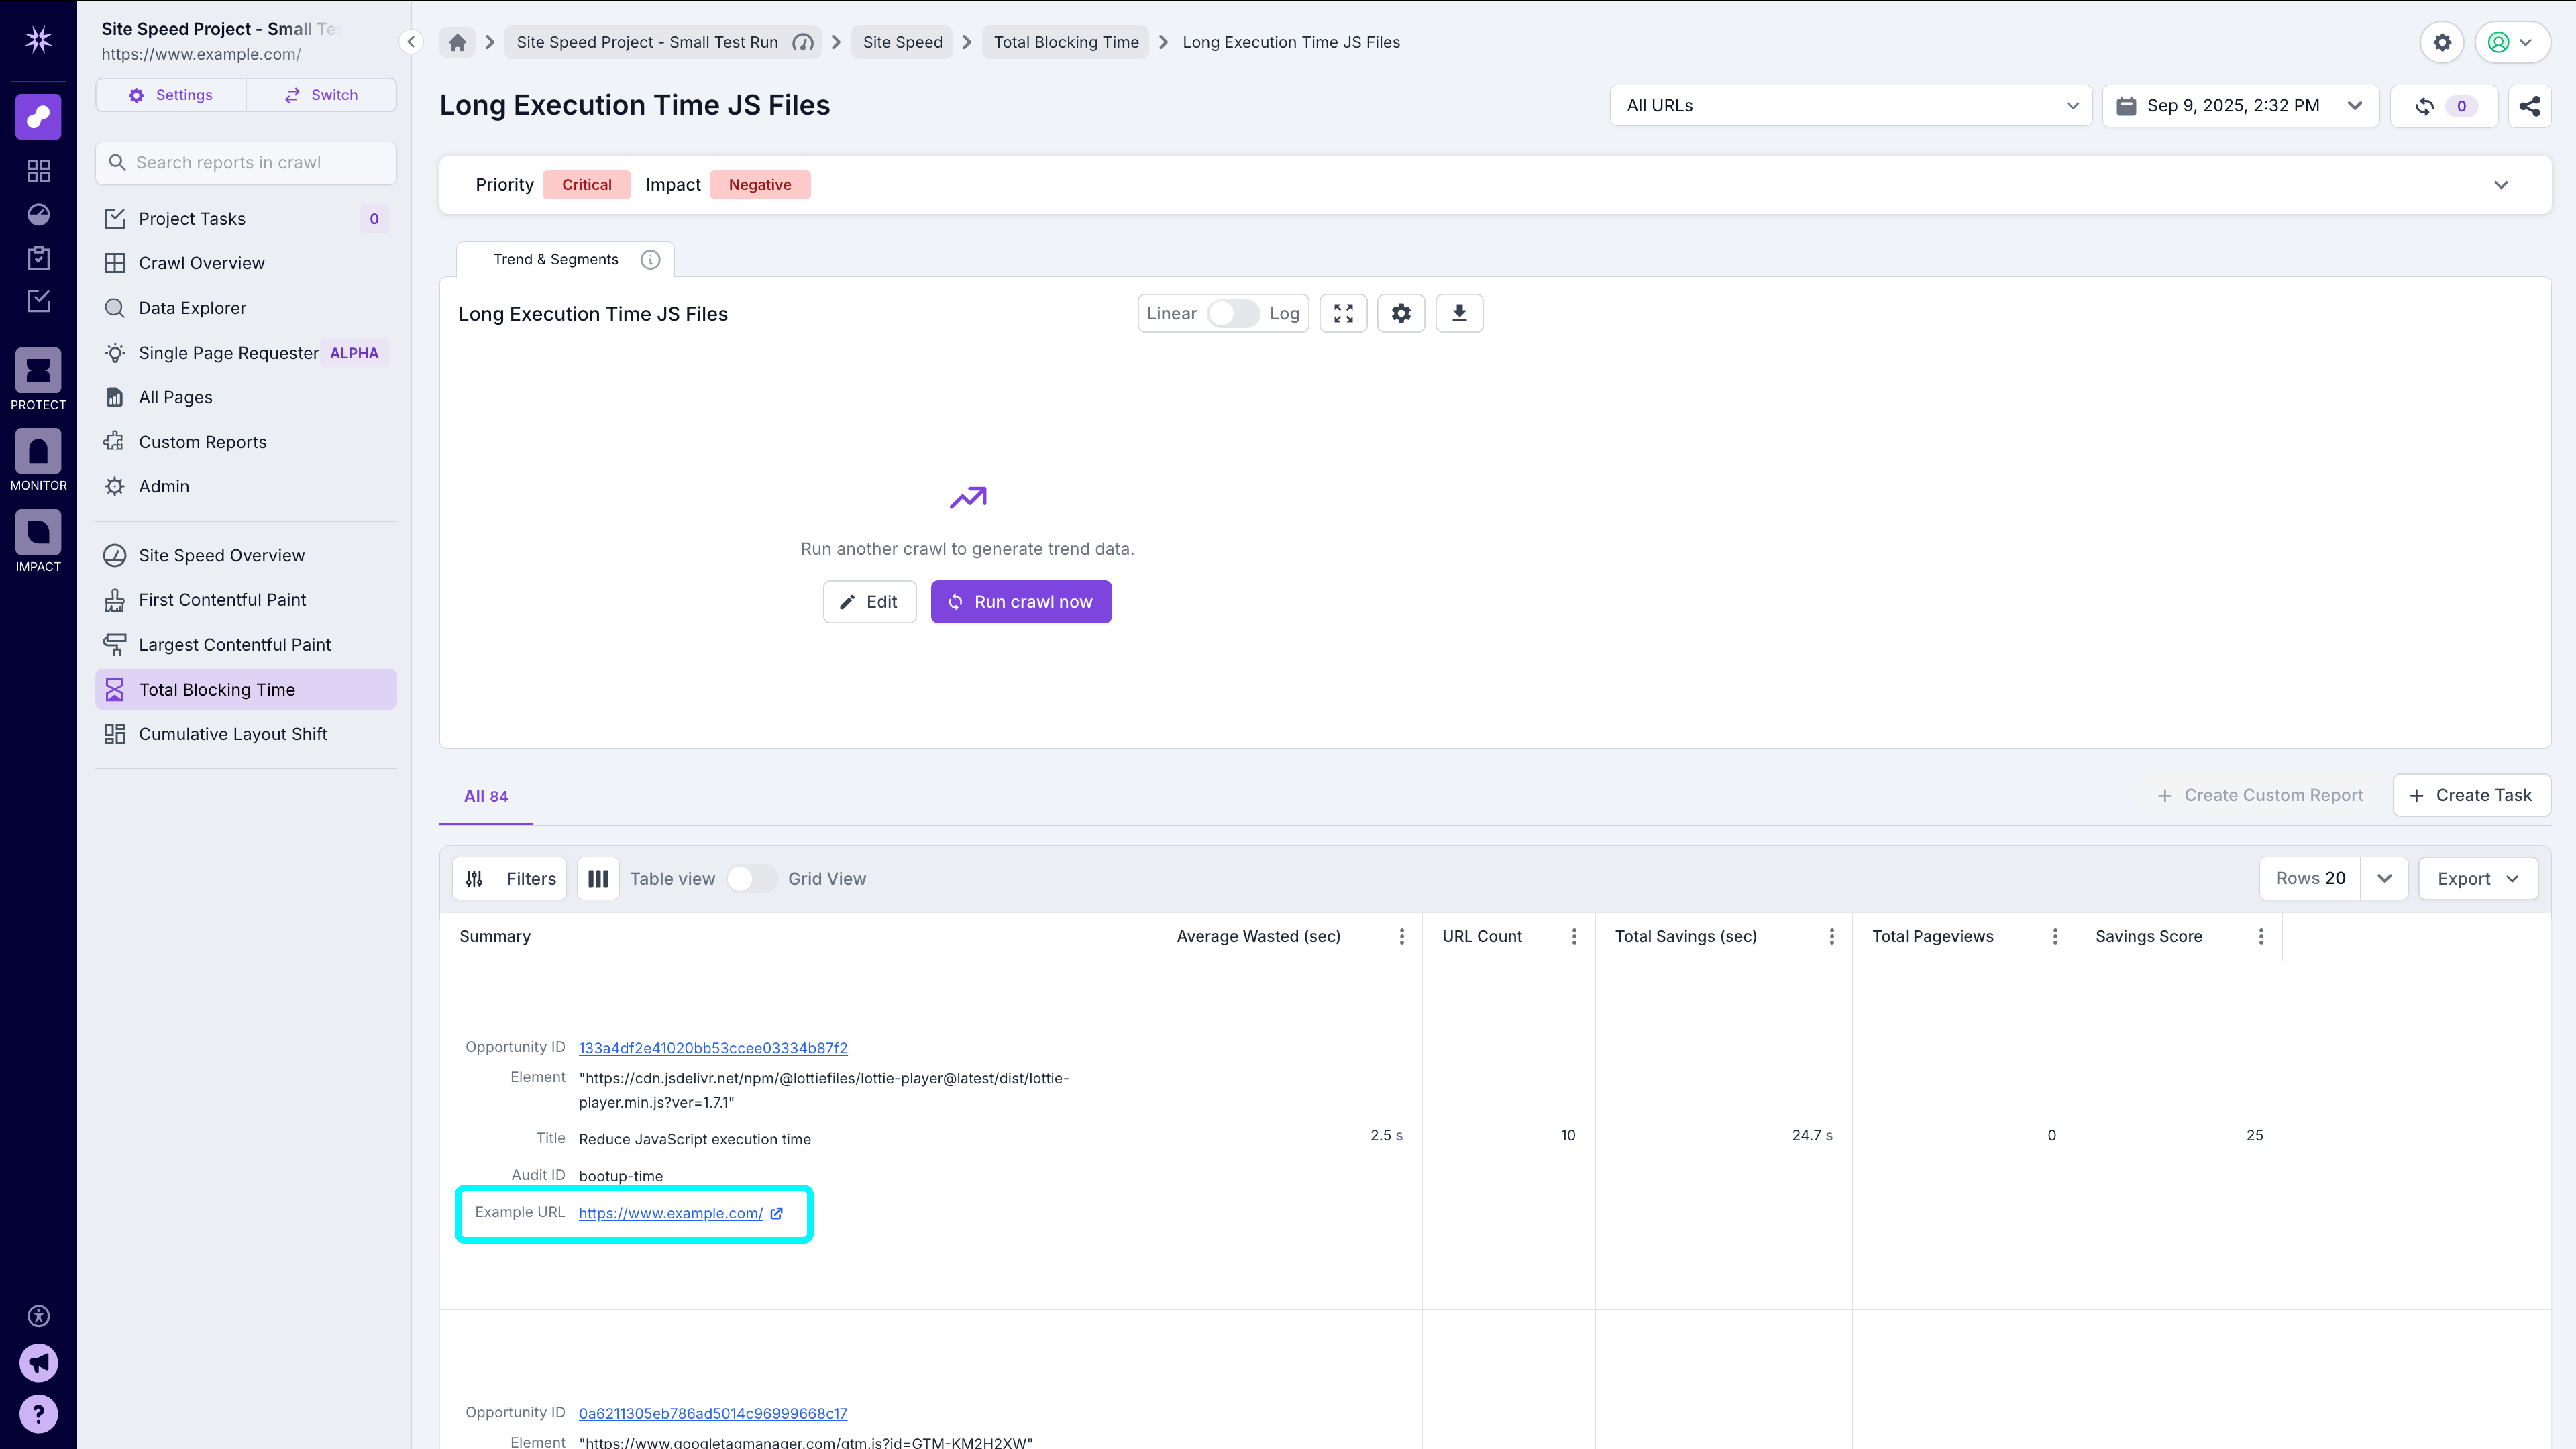This screenshot has width=2576, height=1449.
Task: Expand the chart to fullscreen
Action: click(x=1343, y=313)
